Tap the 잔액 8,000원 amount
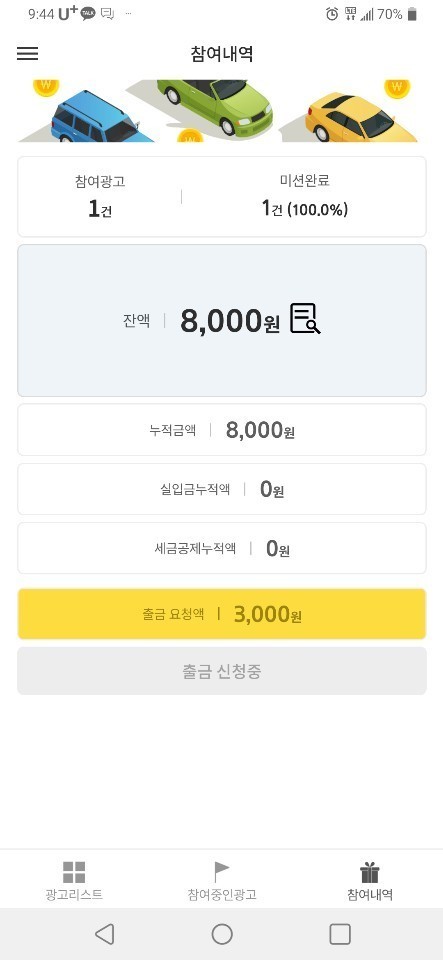443x960 pixels. coord(229,321)
